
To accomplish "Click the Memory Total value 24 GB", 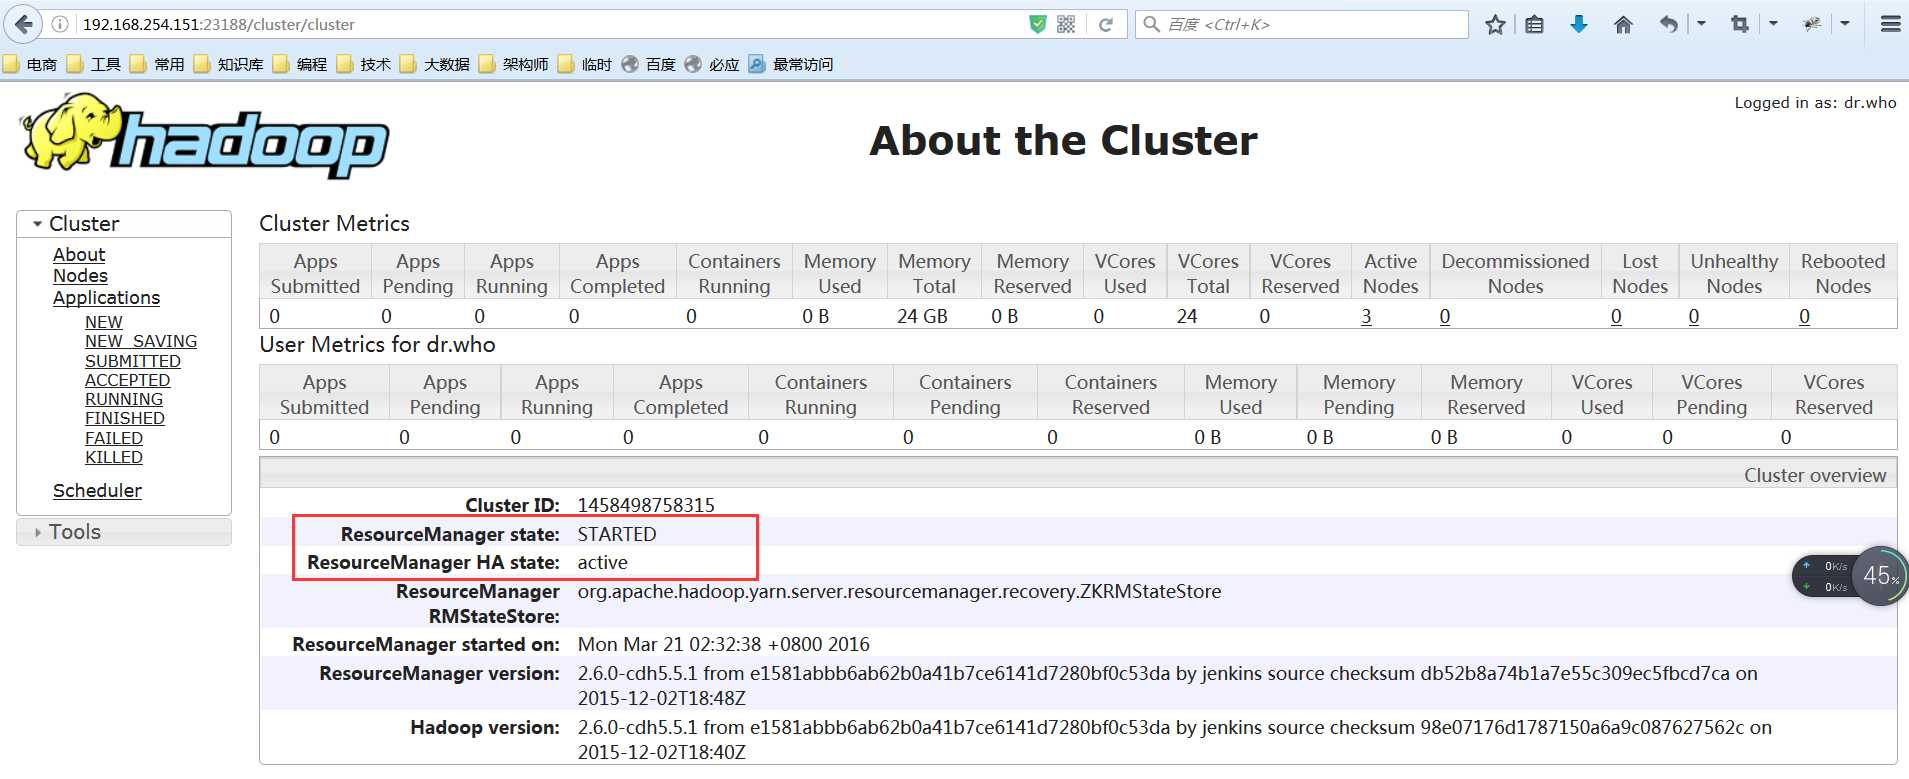I will point(922,317).
